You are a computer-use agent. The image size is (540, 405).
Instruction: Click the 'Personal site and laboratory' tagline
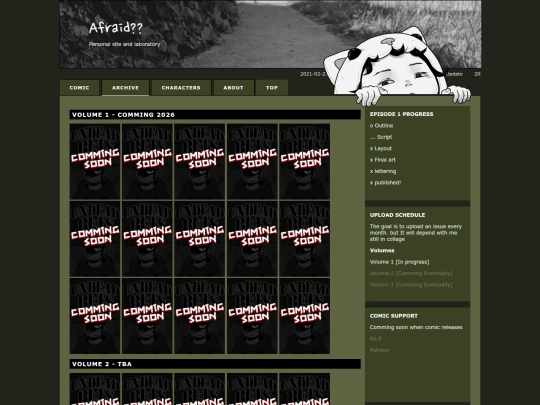(x=124, y=44)
